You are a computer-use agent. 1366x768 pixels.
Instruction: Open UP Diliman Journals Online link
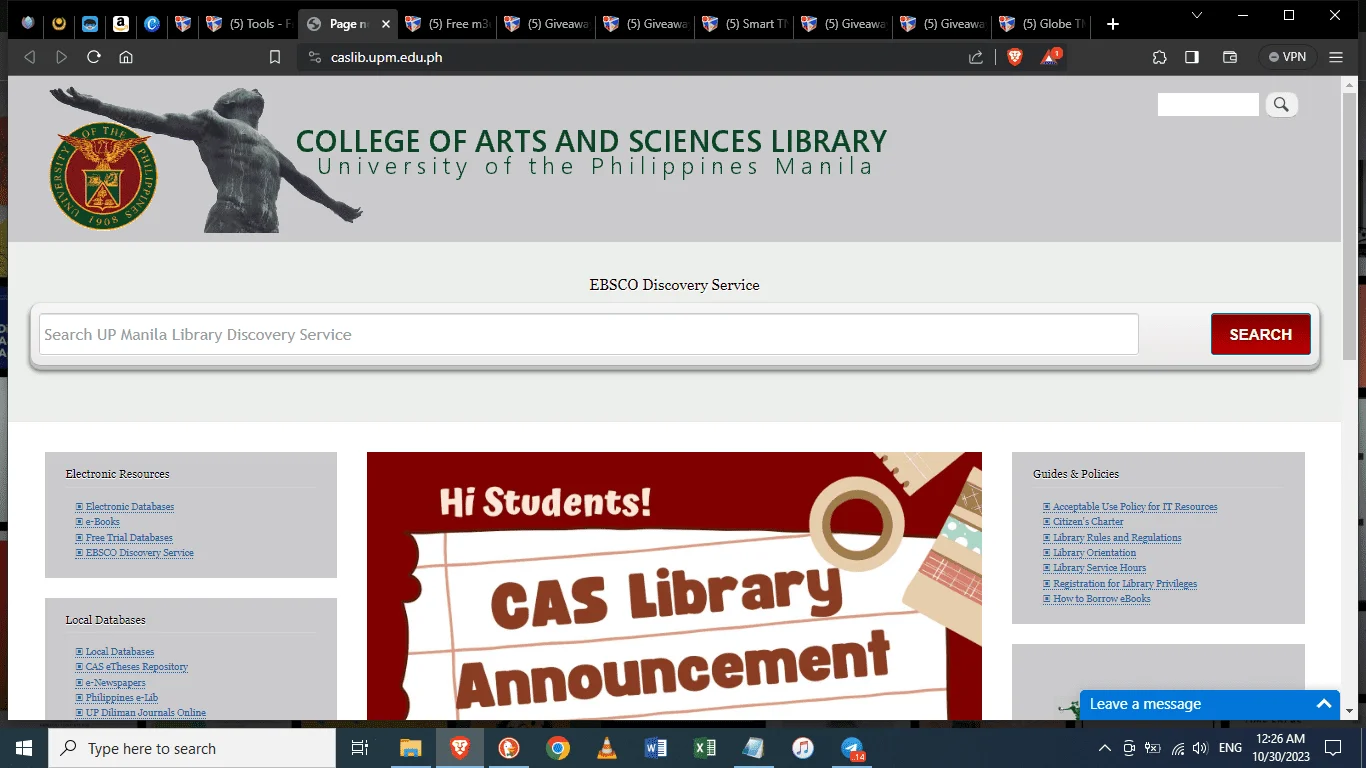pos(146,713)
